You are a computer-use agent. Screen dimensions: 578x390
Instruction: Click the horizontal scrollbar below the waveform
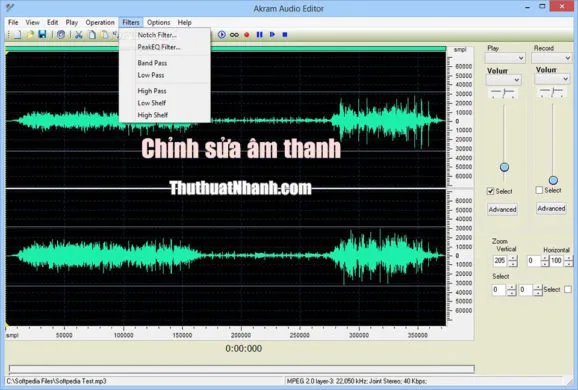(x=241, y=368)
